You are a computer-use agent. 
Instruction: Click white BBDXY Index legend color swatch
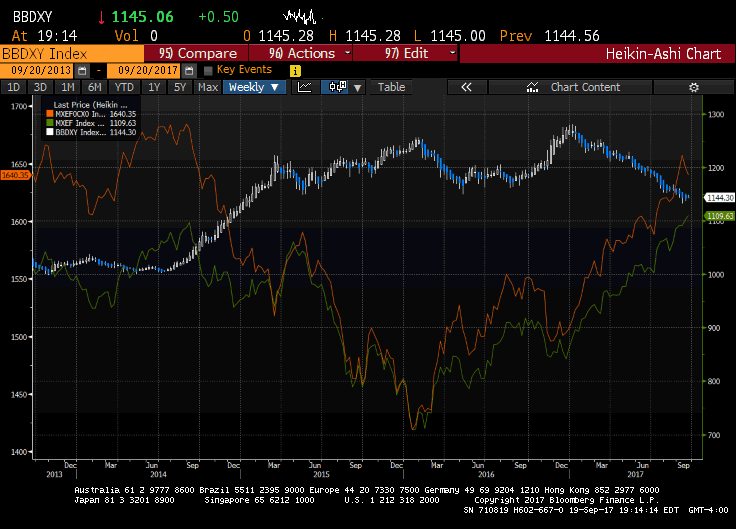coord(50,132)
